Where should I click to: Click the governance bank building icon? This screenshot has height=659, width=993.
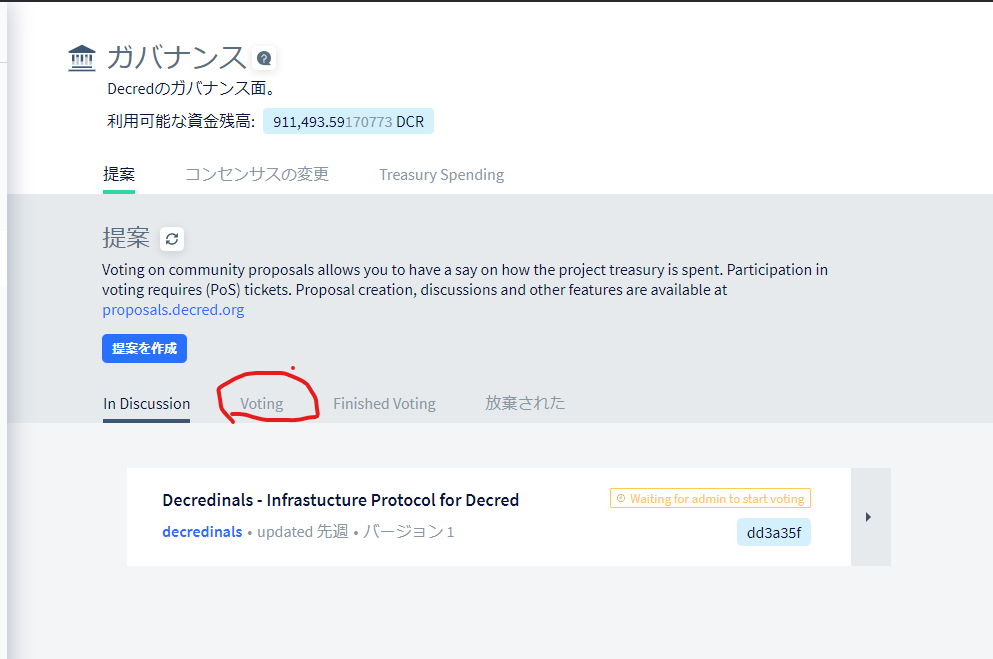(x=82, y=58)
